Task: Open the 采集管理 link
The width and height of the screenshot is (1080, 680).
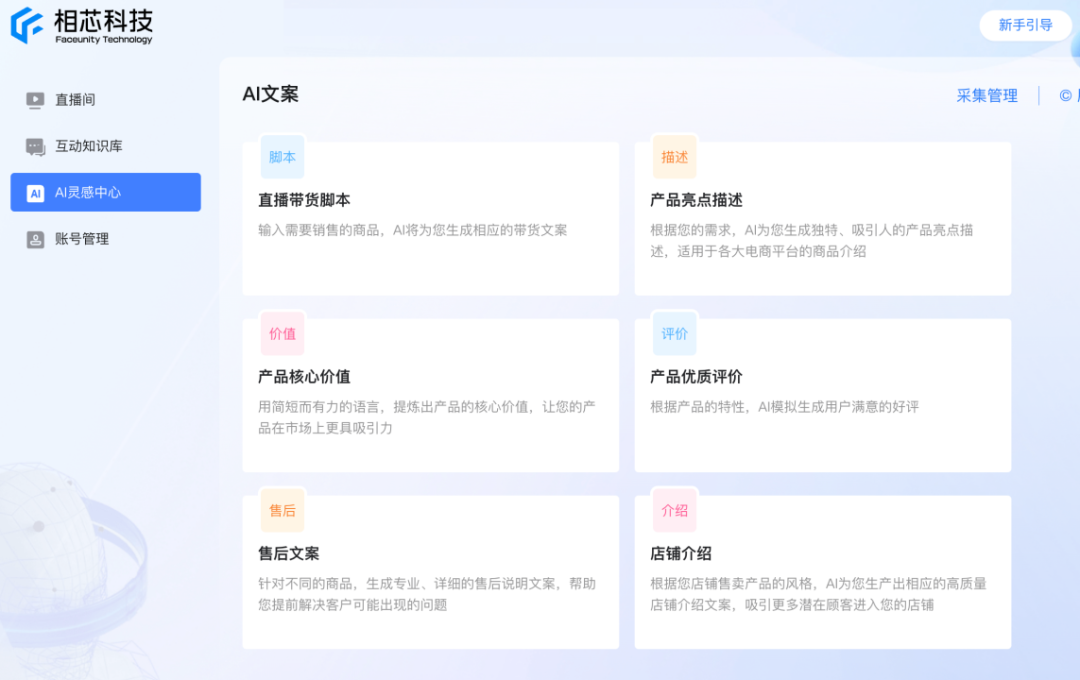Action: click(x=986, y=96)
